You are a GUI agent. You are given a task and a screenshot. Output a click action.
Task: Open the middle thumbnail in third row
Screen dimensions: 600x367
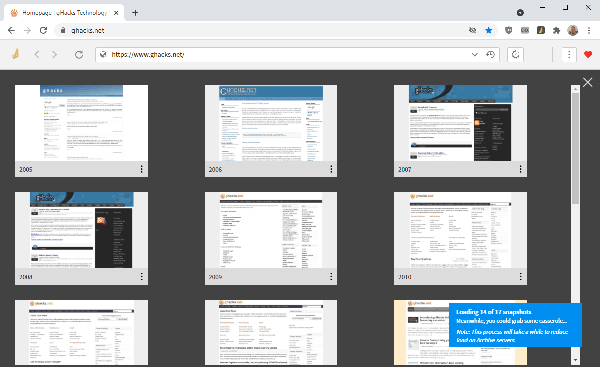(271, 333)
